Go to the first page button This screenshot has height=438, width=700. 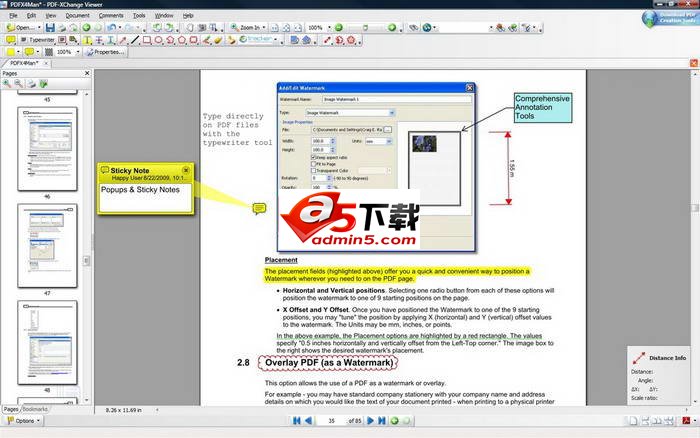click(x=296, y=421)
